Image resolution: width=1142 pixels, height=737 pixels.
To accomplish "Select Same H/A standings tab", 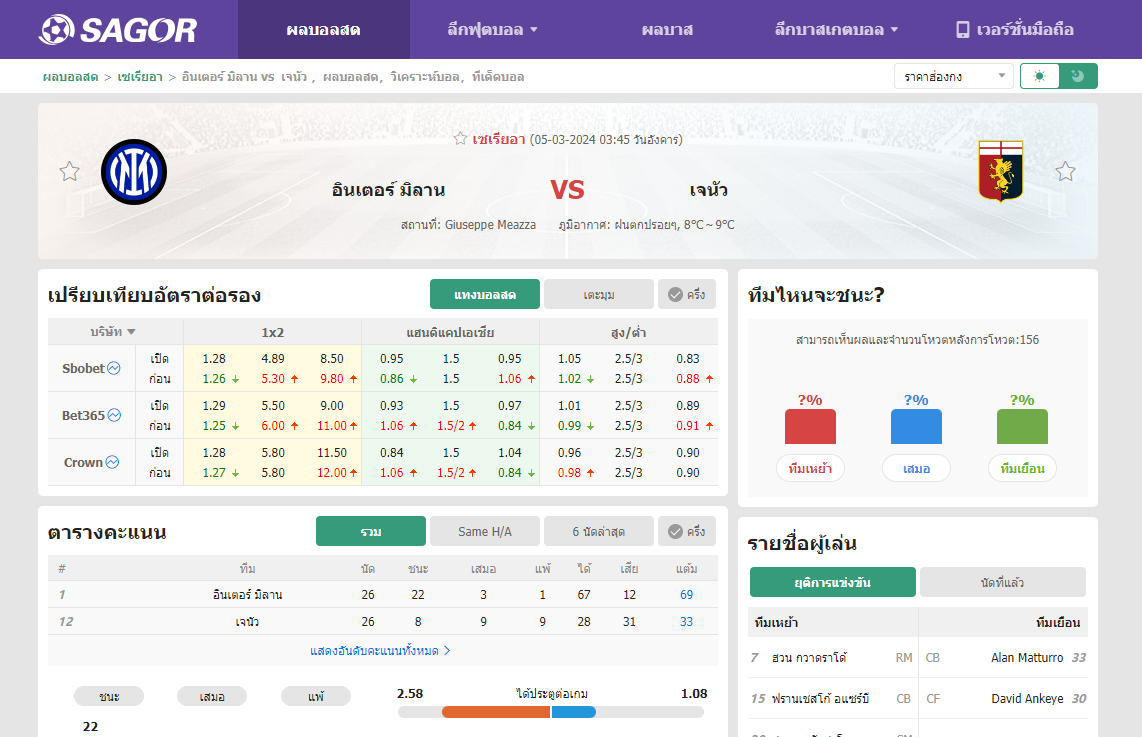I will click(x=485, y=532).
